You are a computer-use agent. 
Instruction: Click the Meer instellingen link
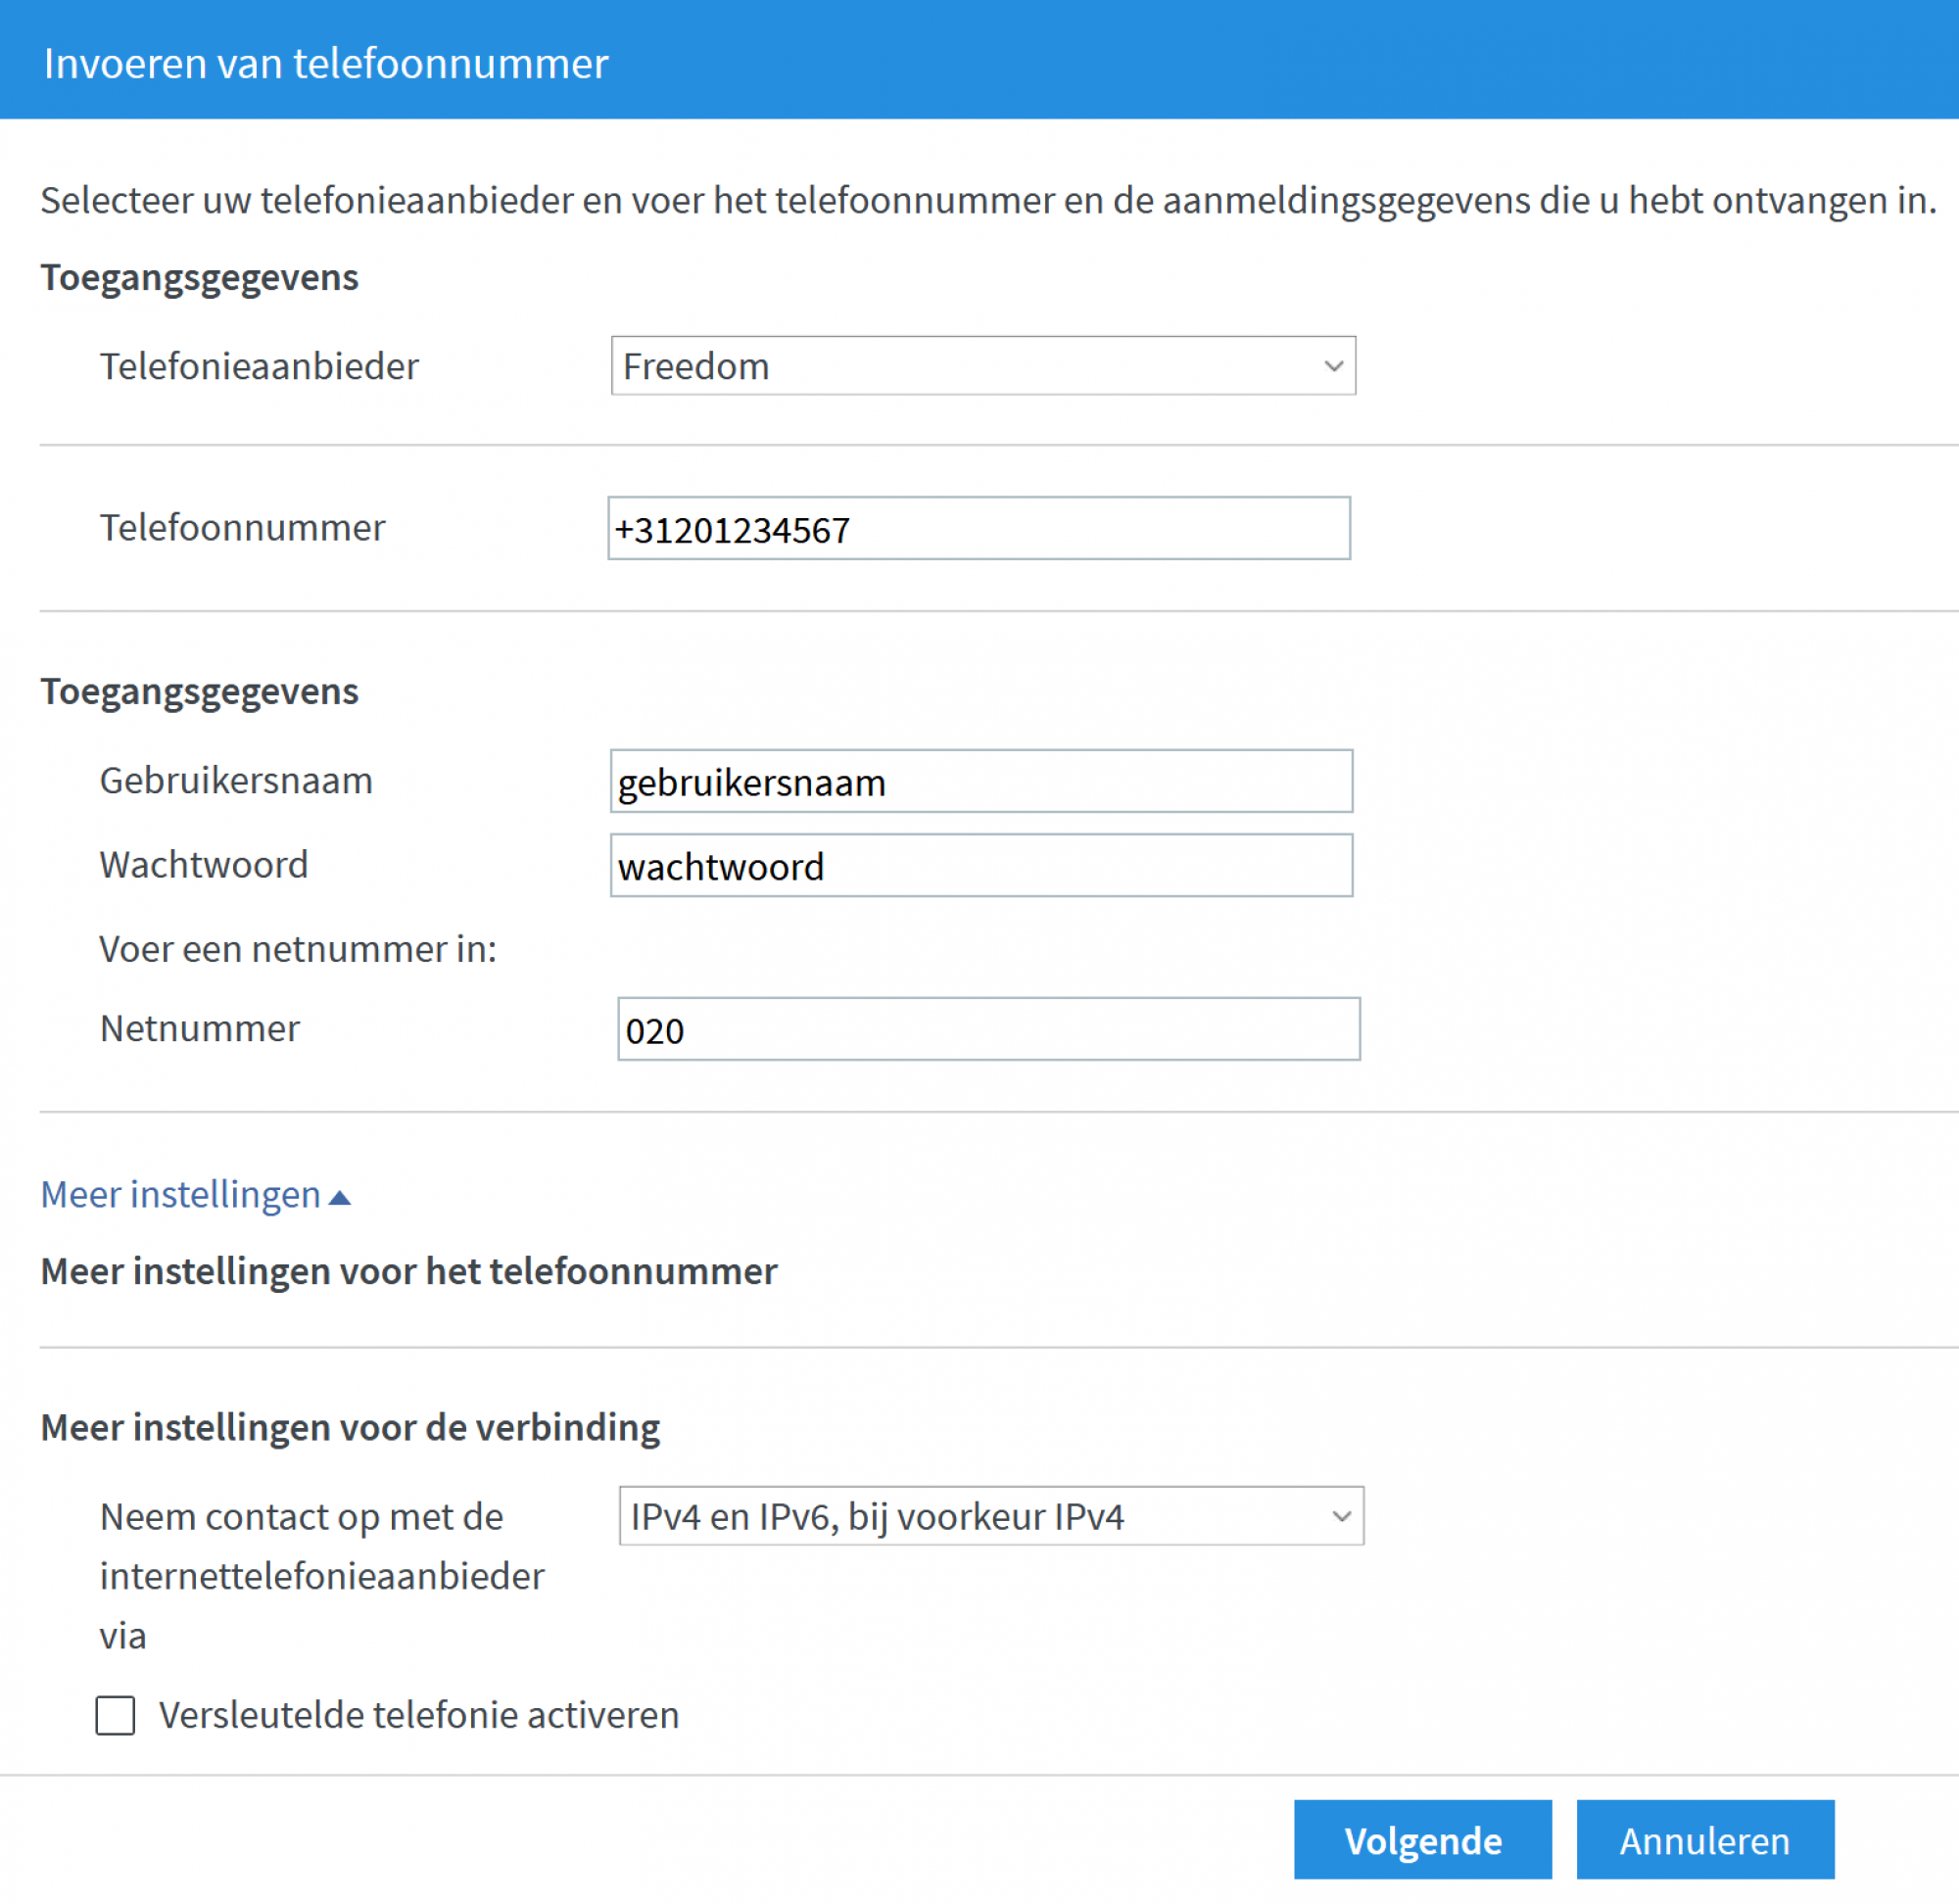tap(178, 1194)
